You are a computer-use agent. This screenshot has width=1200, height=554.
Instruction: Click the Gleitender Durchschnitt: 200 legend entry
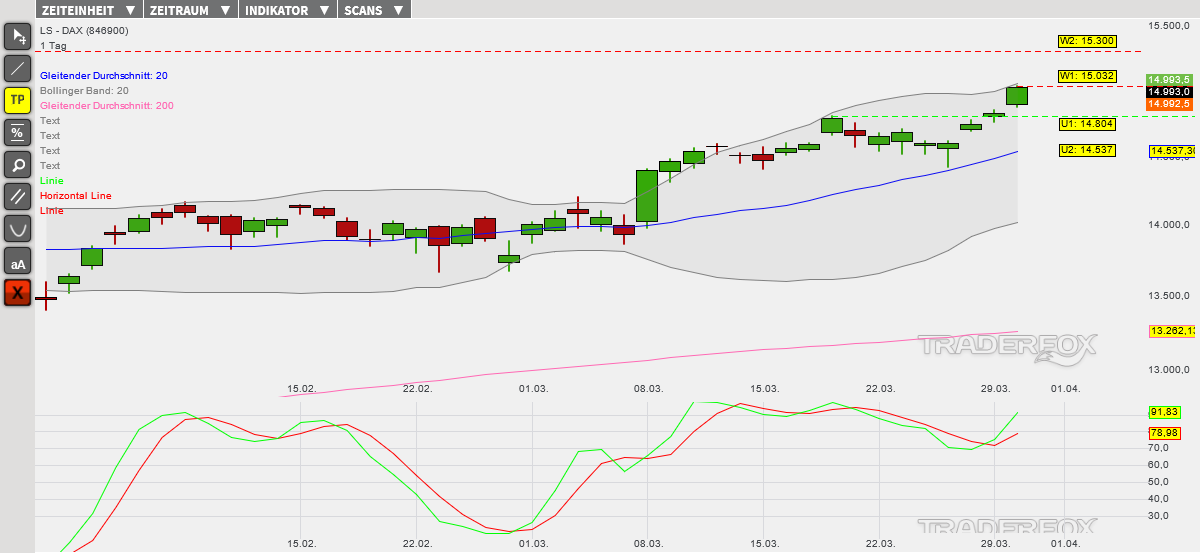106,106
